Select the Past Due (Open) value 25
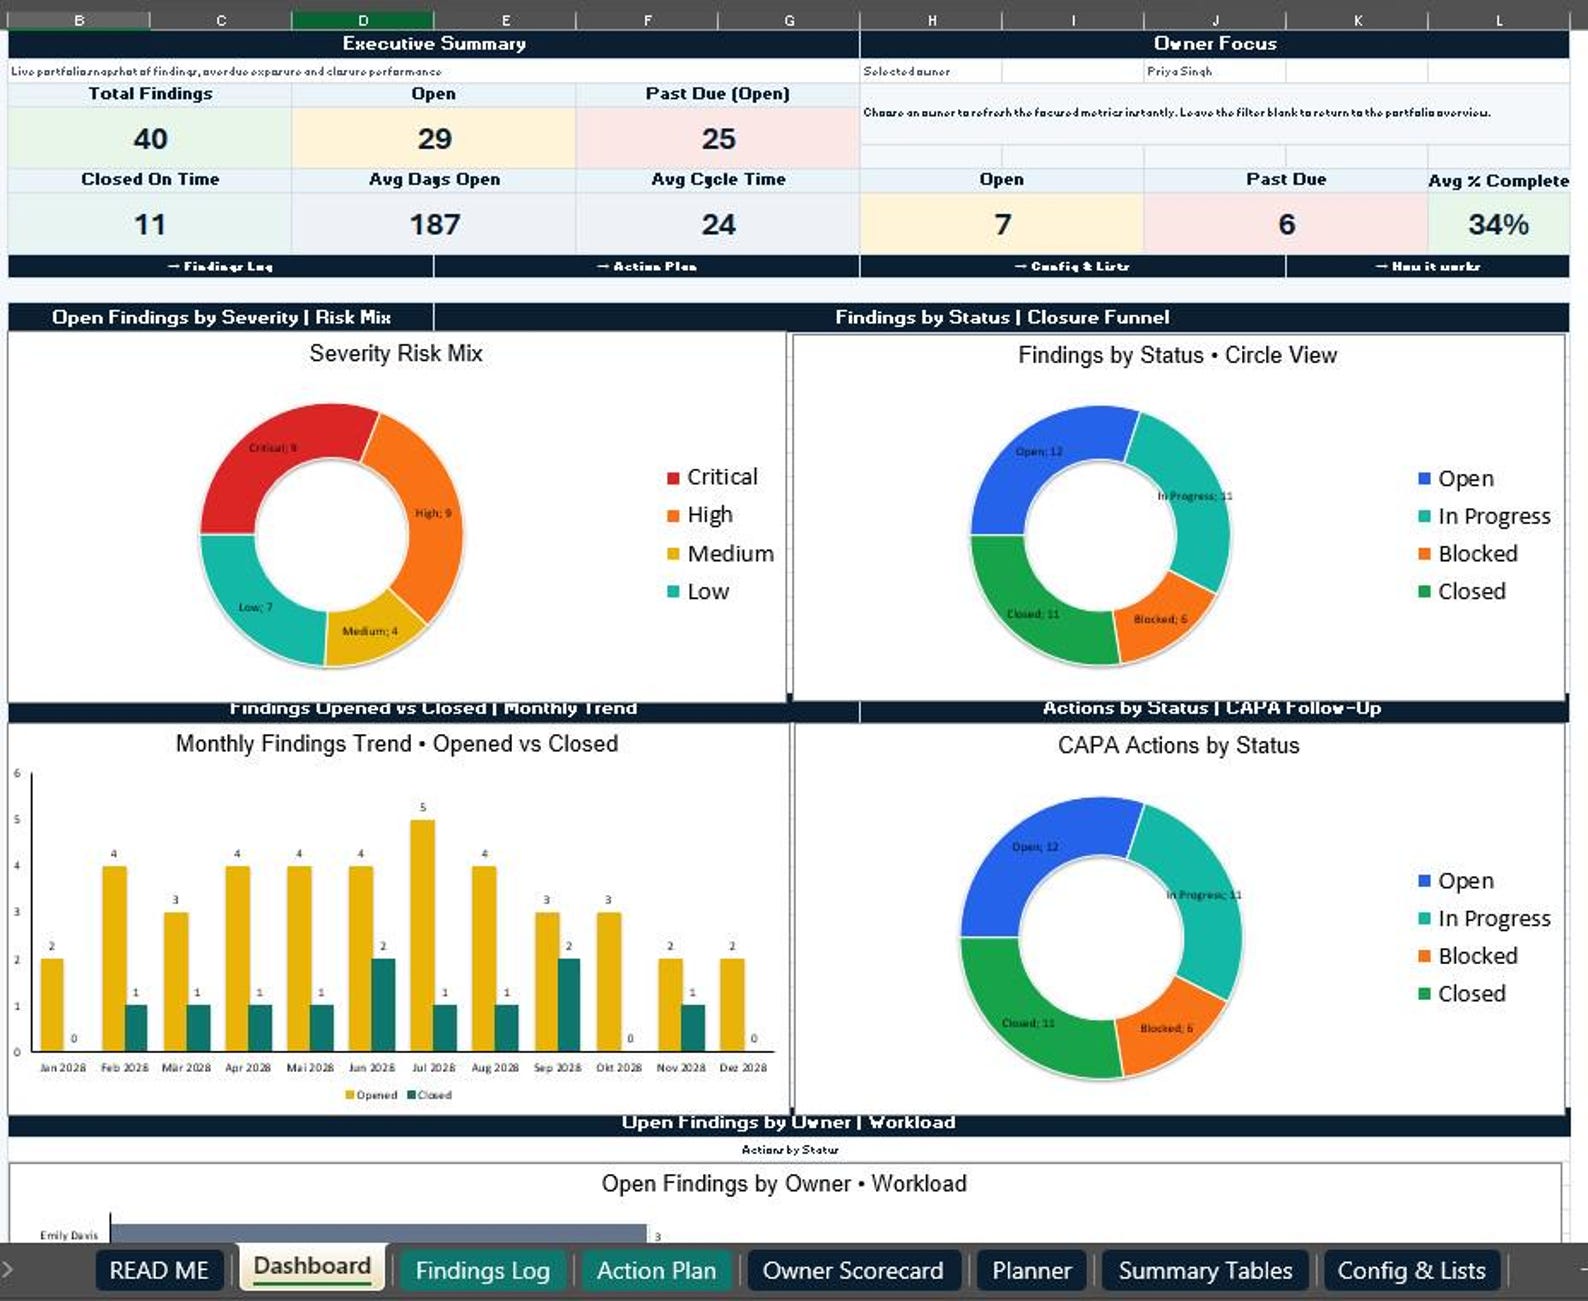Screen dimensions: 1588x1301 pos(718,138)
